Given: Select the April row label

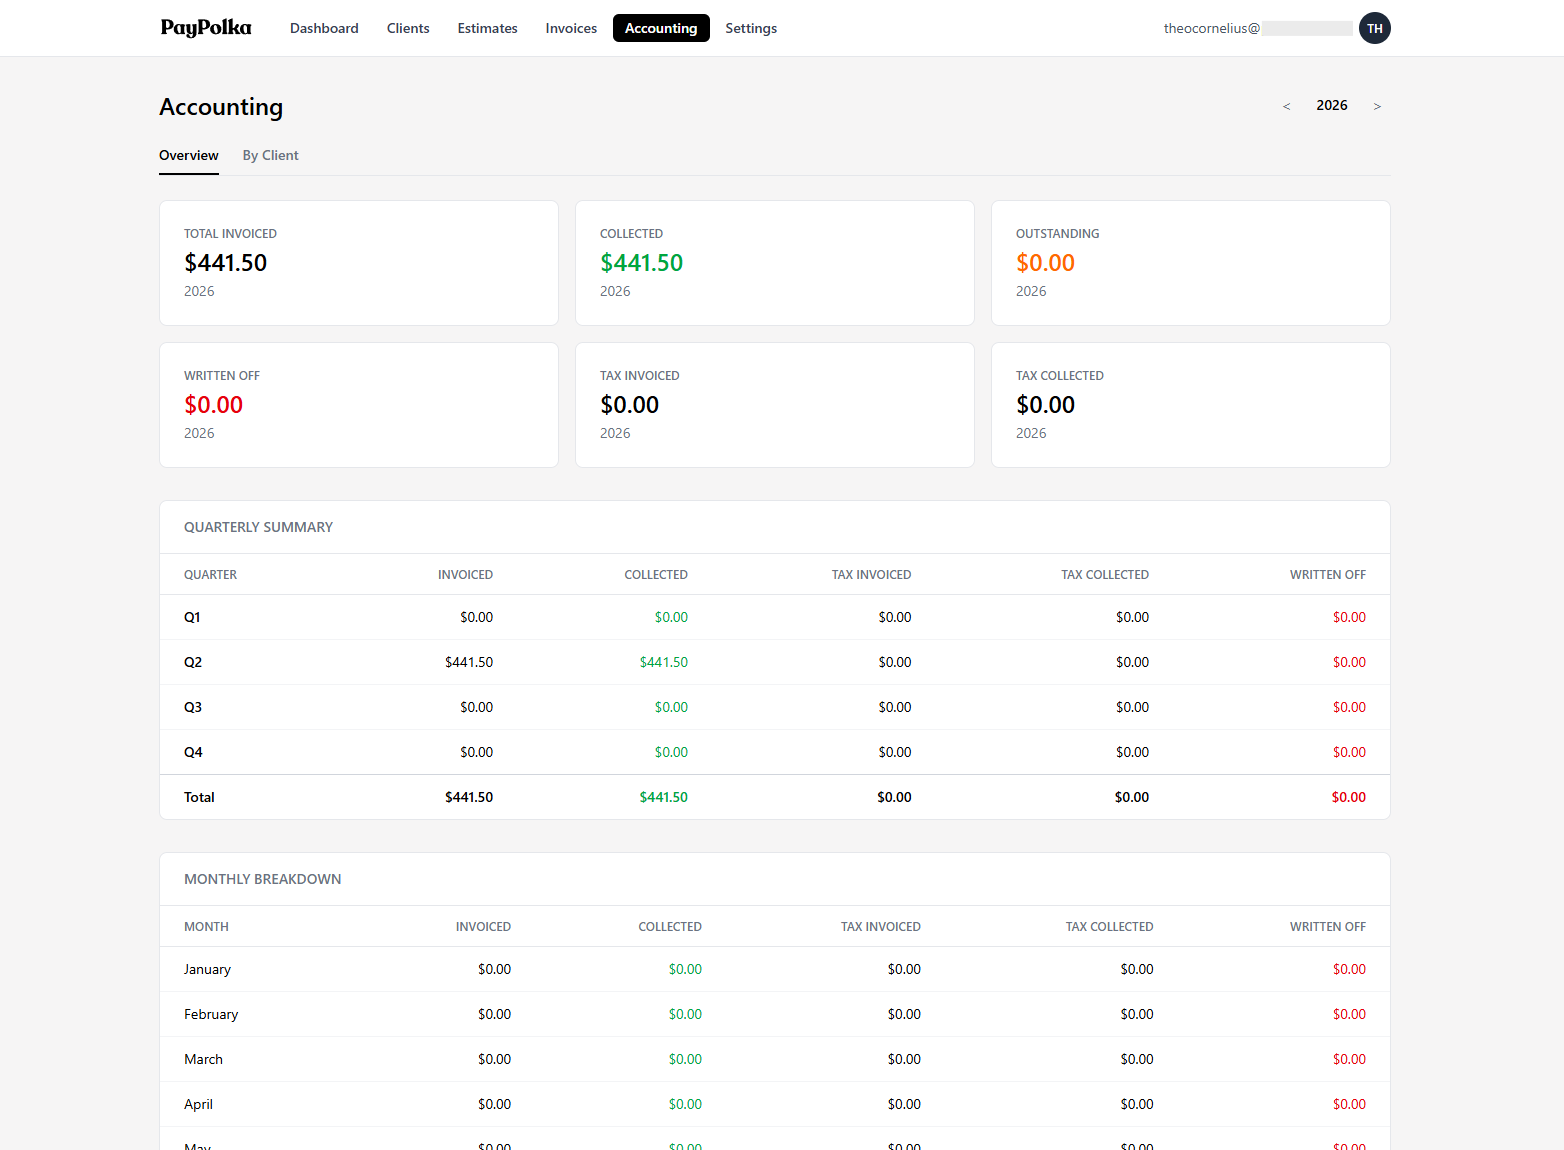Looking at the screenshot, I should point(198,1104).
